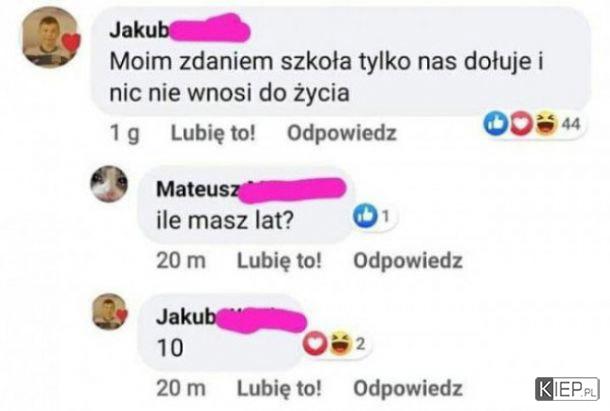Click 'Lubię to!' under 'ile masz lat?'
Image resolution: width=610 pixels, height=411 pixels.
click(279, 261)
